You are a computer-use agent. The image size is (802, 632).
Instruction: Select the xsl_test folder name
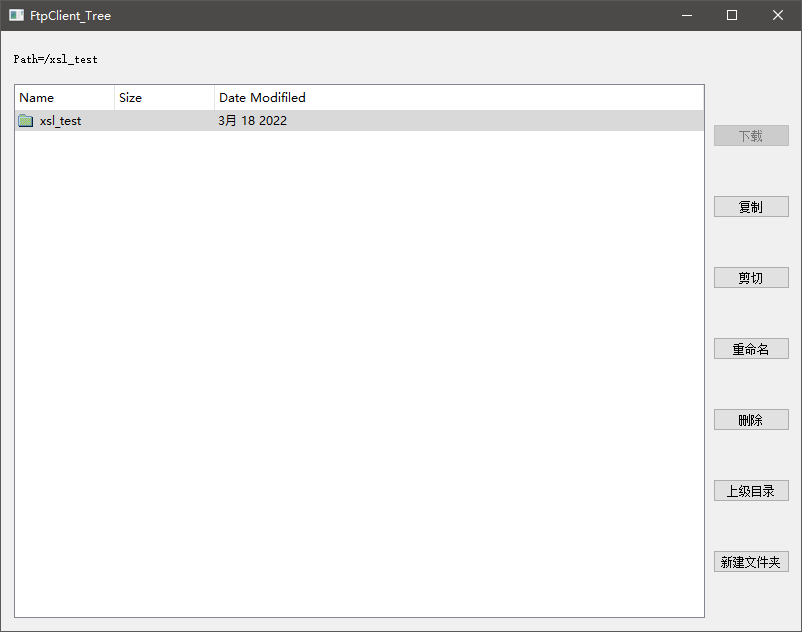pyautogui.click(x=60, y=121)
